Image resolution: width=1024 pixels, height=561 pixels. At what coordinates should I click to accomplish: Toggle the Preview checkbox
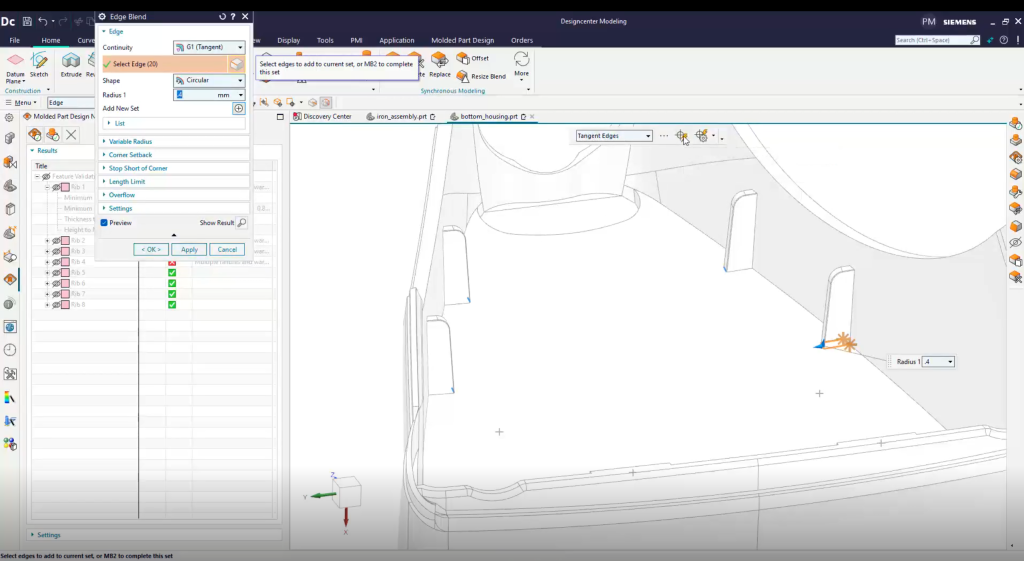pyautogui.click(x=104, y=223)
